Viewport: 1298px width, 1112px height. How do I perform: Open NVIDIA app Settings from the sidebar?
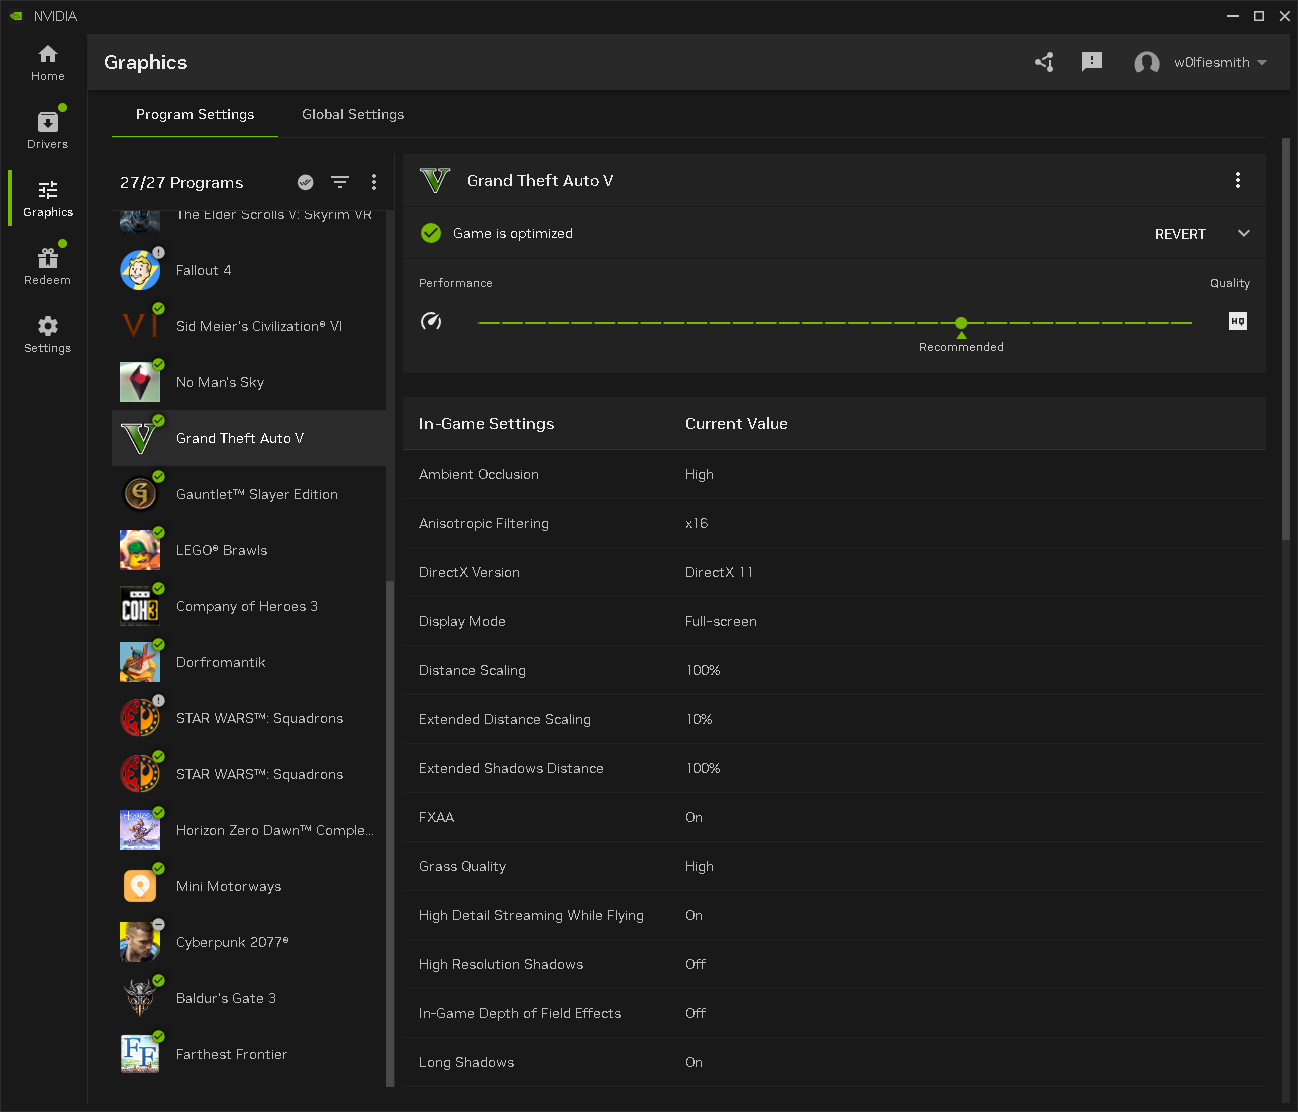point(47,332)
